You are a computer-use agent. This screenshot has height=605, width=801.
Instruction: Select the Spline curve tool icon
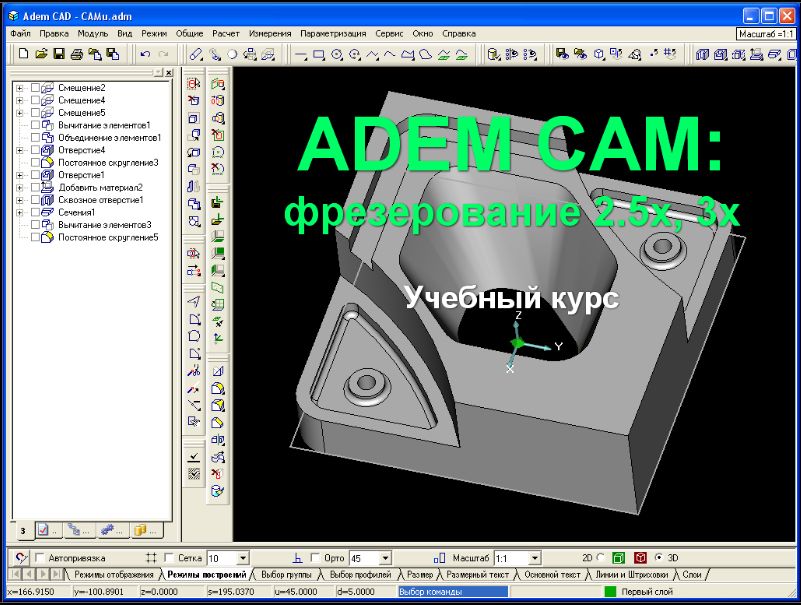[390, 54]
